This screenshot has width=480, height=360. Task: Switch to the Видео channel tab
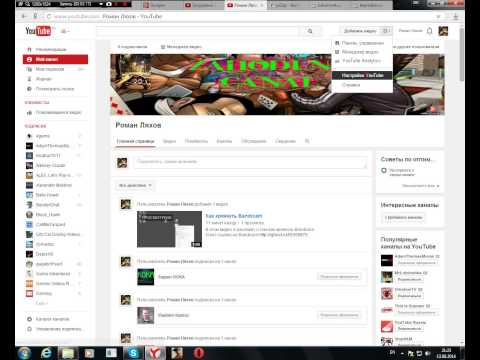pos(169,141)
